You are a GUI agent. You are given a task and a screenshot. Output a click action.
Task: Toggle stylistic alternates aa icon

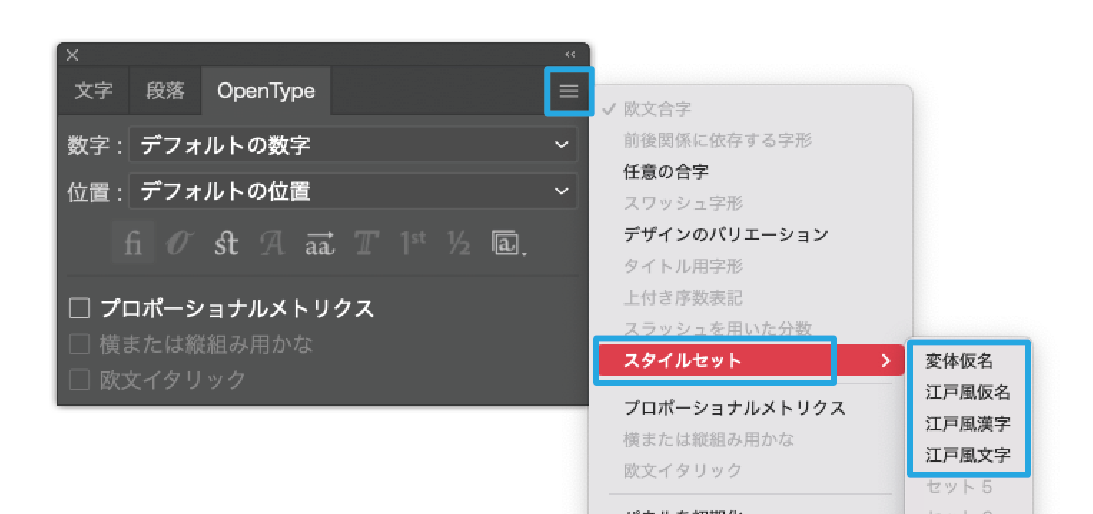(x=319, y=243)
